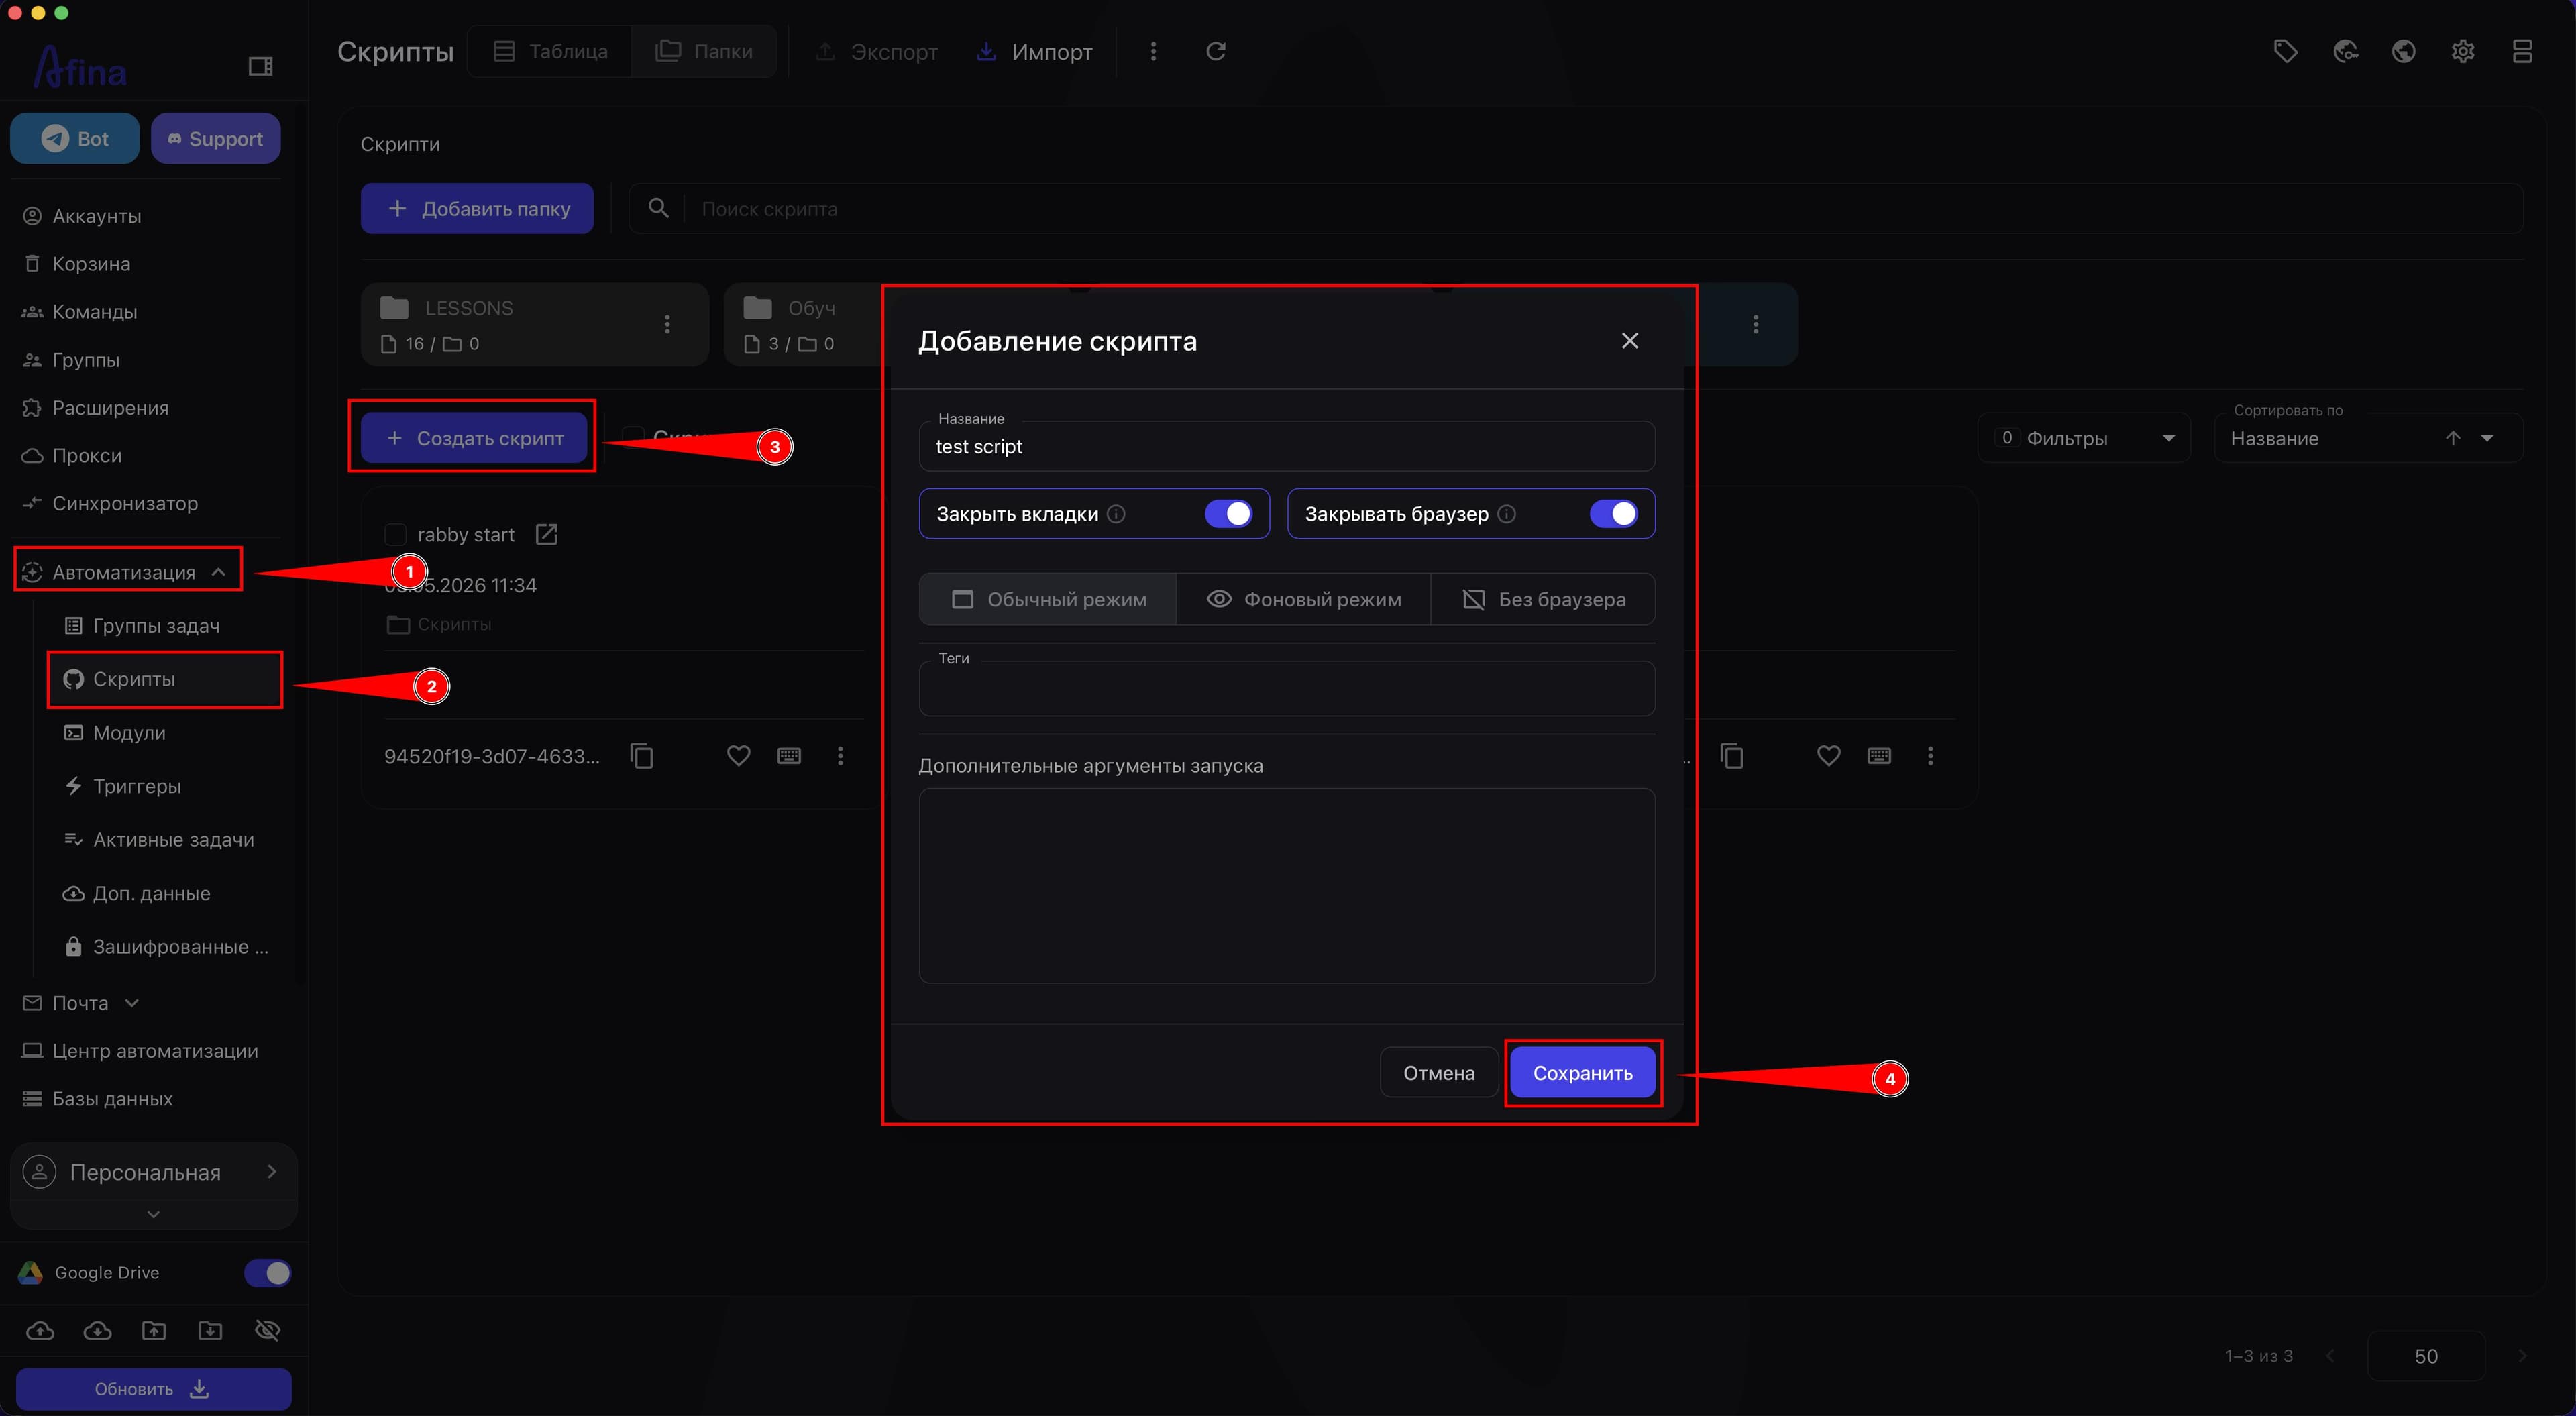Open the Фильтры dropdown
This screenshot has height=1416, width=2576.
(2084, 438)
